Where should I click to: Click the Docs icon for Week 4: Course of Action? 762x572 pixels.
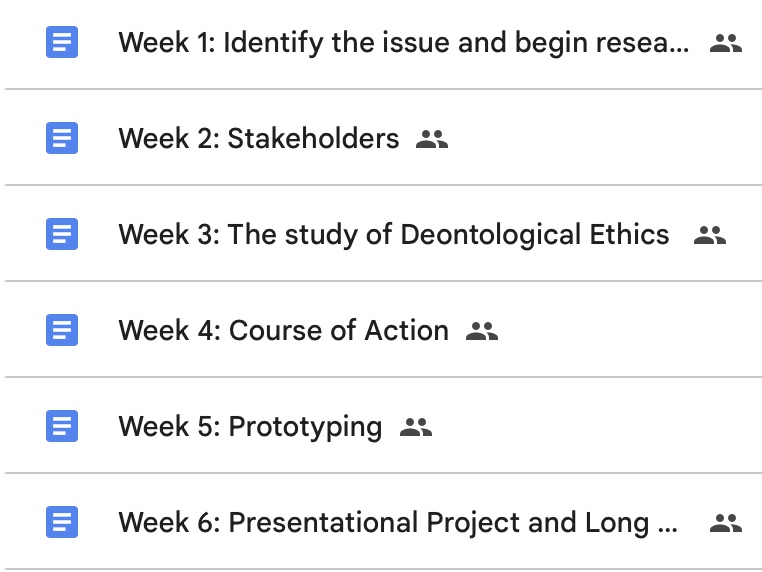(62, 330)
